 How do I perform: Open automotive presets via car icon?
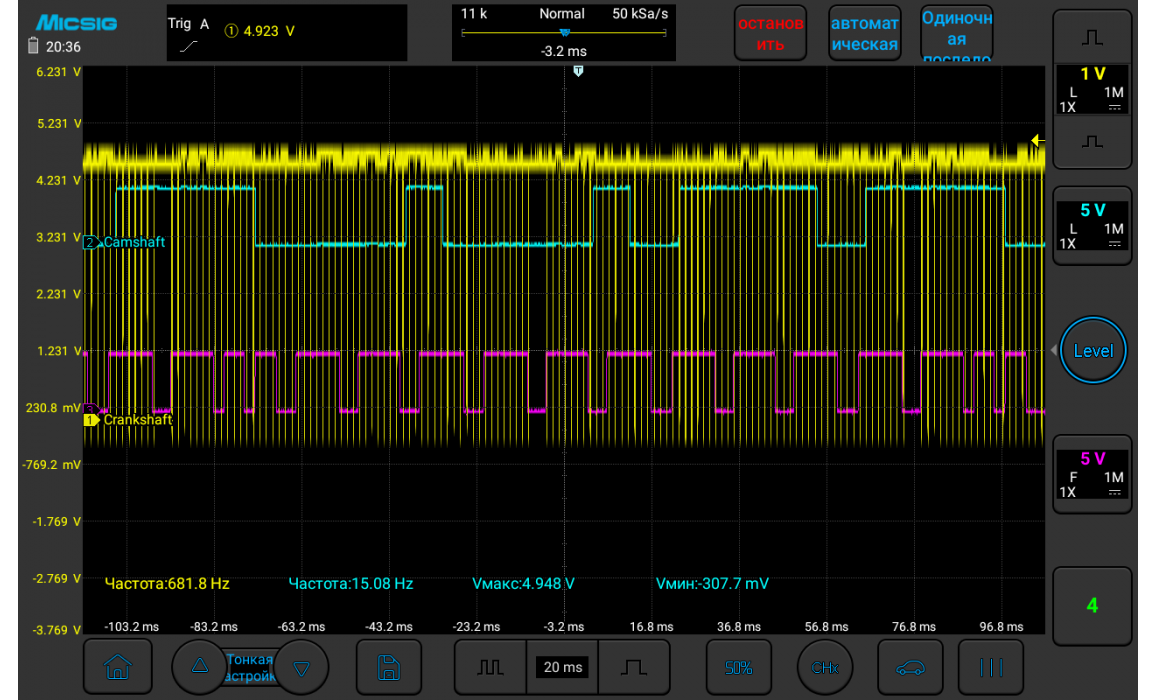[x=910, y=667]
